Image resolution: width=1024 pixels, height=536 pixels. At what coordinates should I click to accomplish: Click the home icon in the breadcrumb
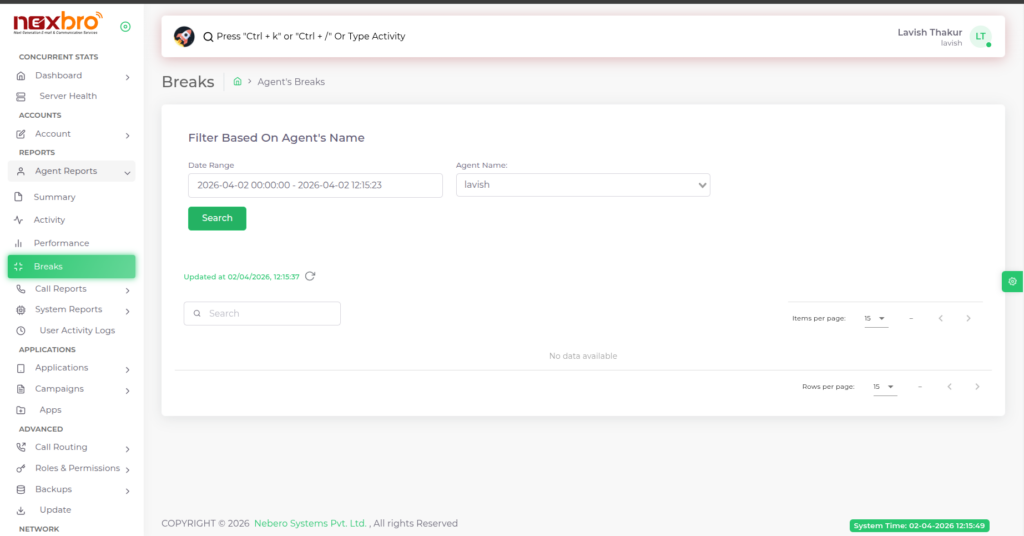click(x=237, y=82)
